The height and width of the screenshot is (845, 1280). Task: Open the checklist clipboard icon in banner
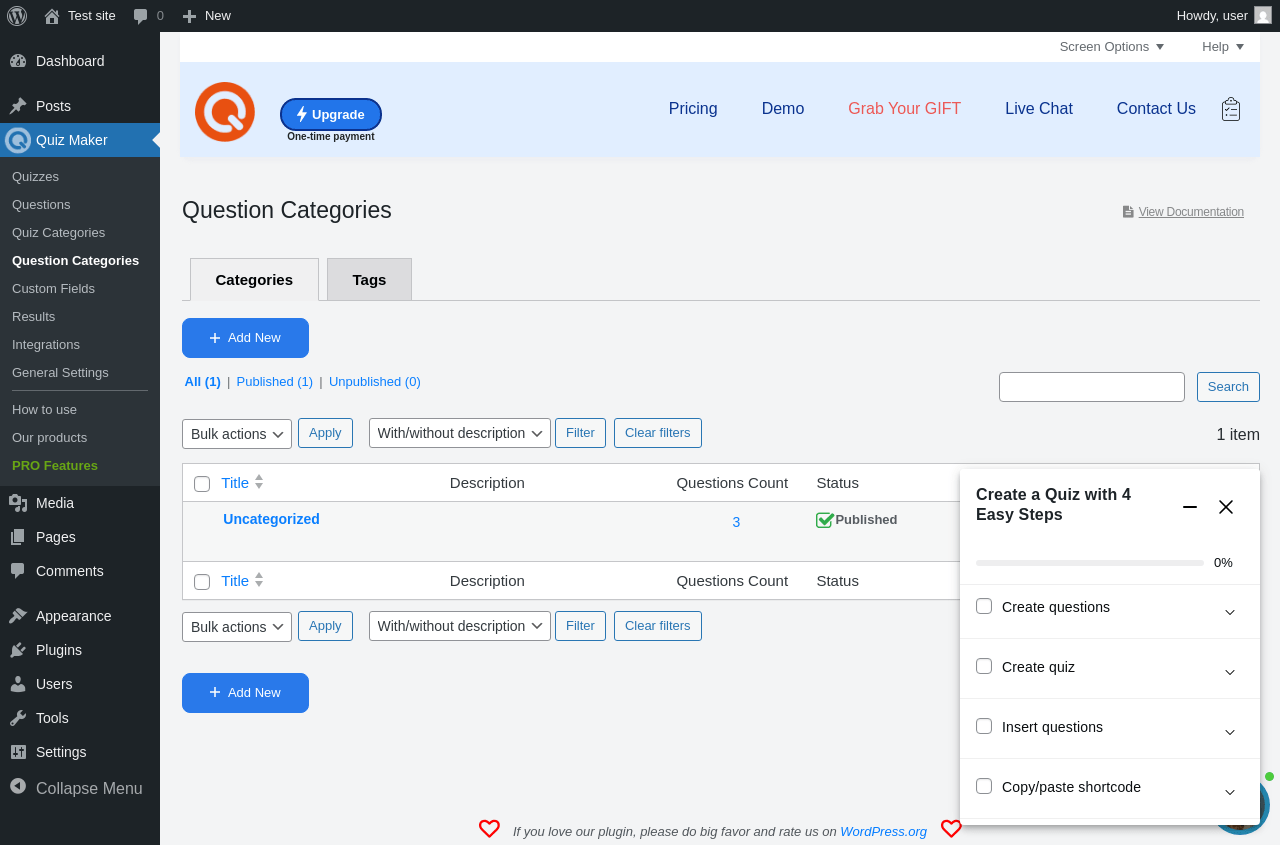[x=1231, y=109]
